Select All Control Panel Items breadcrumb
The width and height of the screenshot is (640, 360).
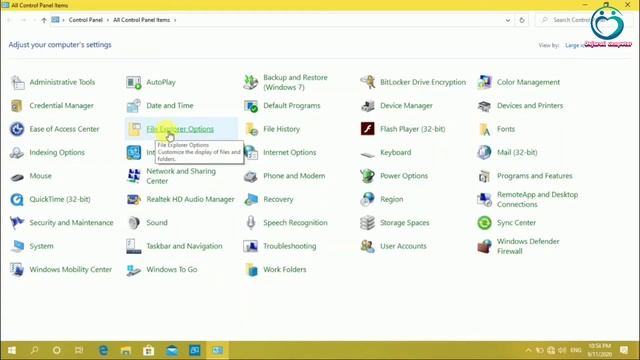tap(141, 20)
